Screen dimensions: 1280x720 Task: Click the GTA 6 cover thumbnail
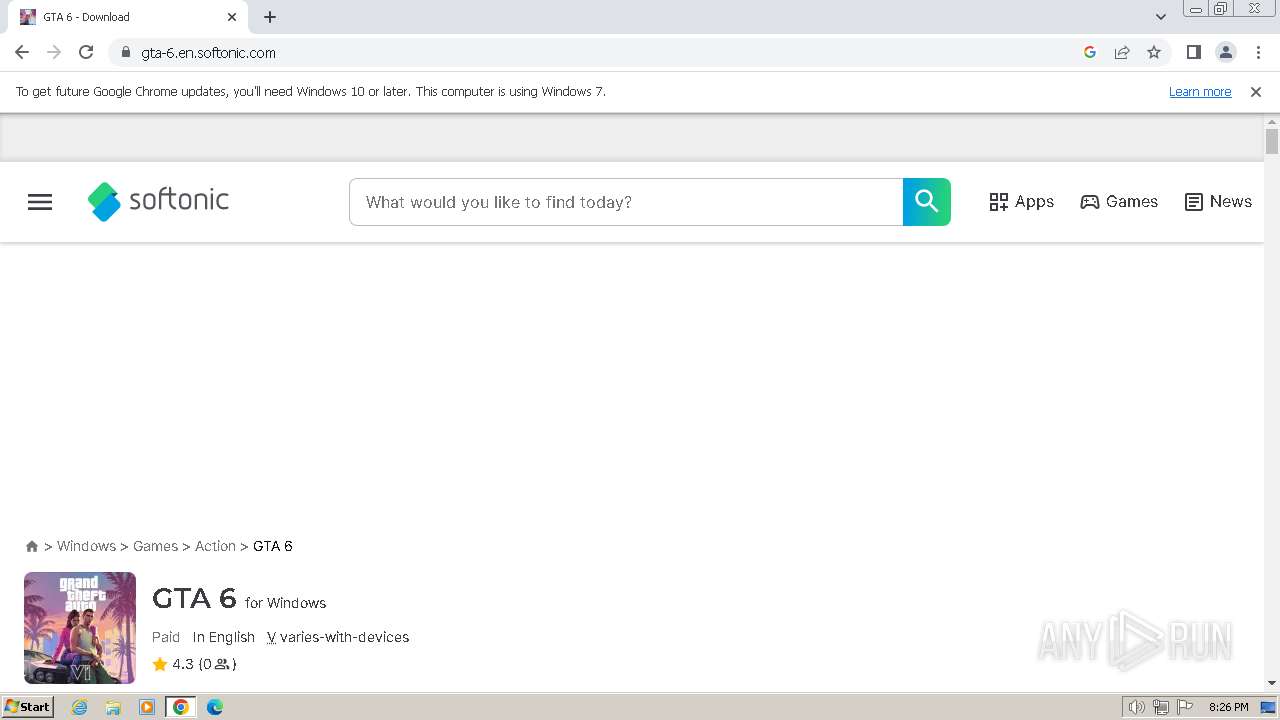80,628
